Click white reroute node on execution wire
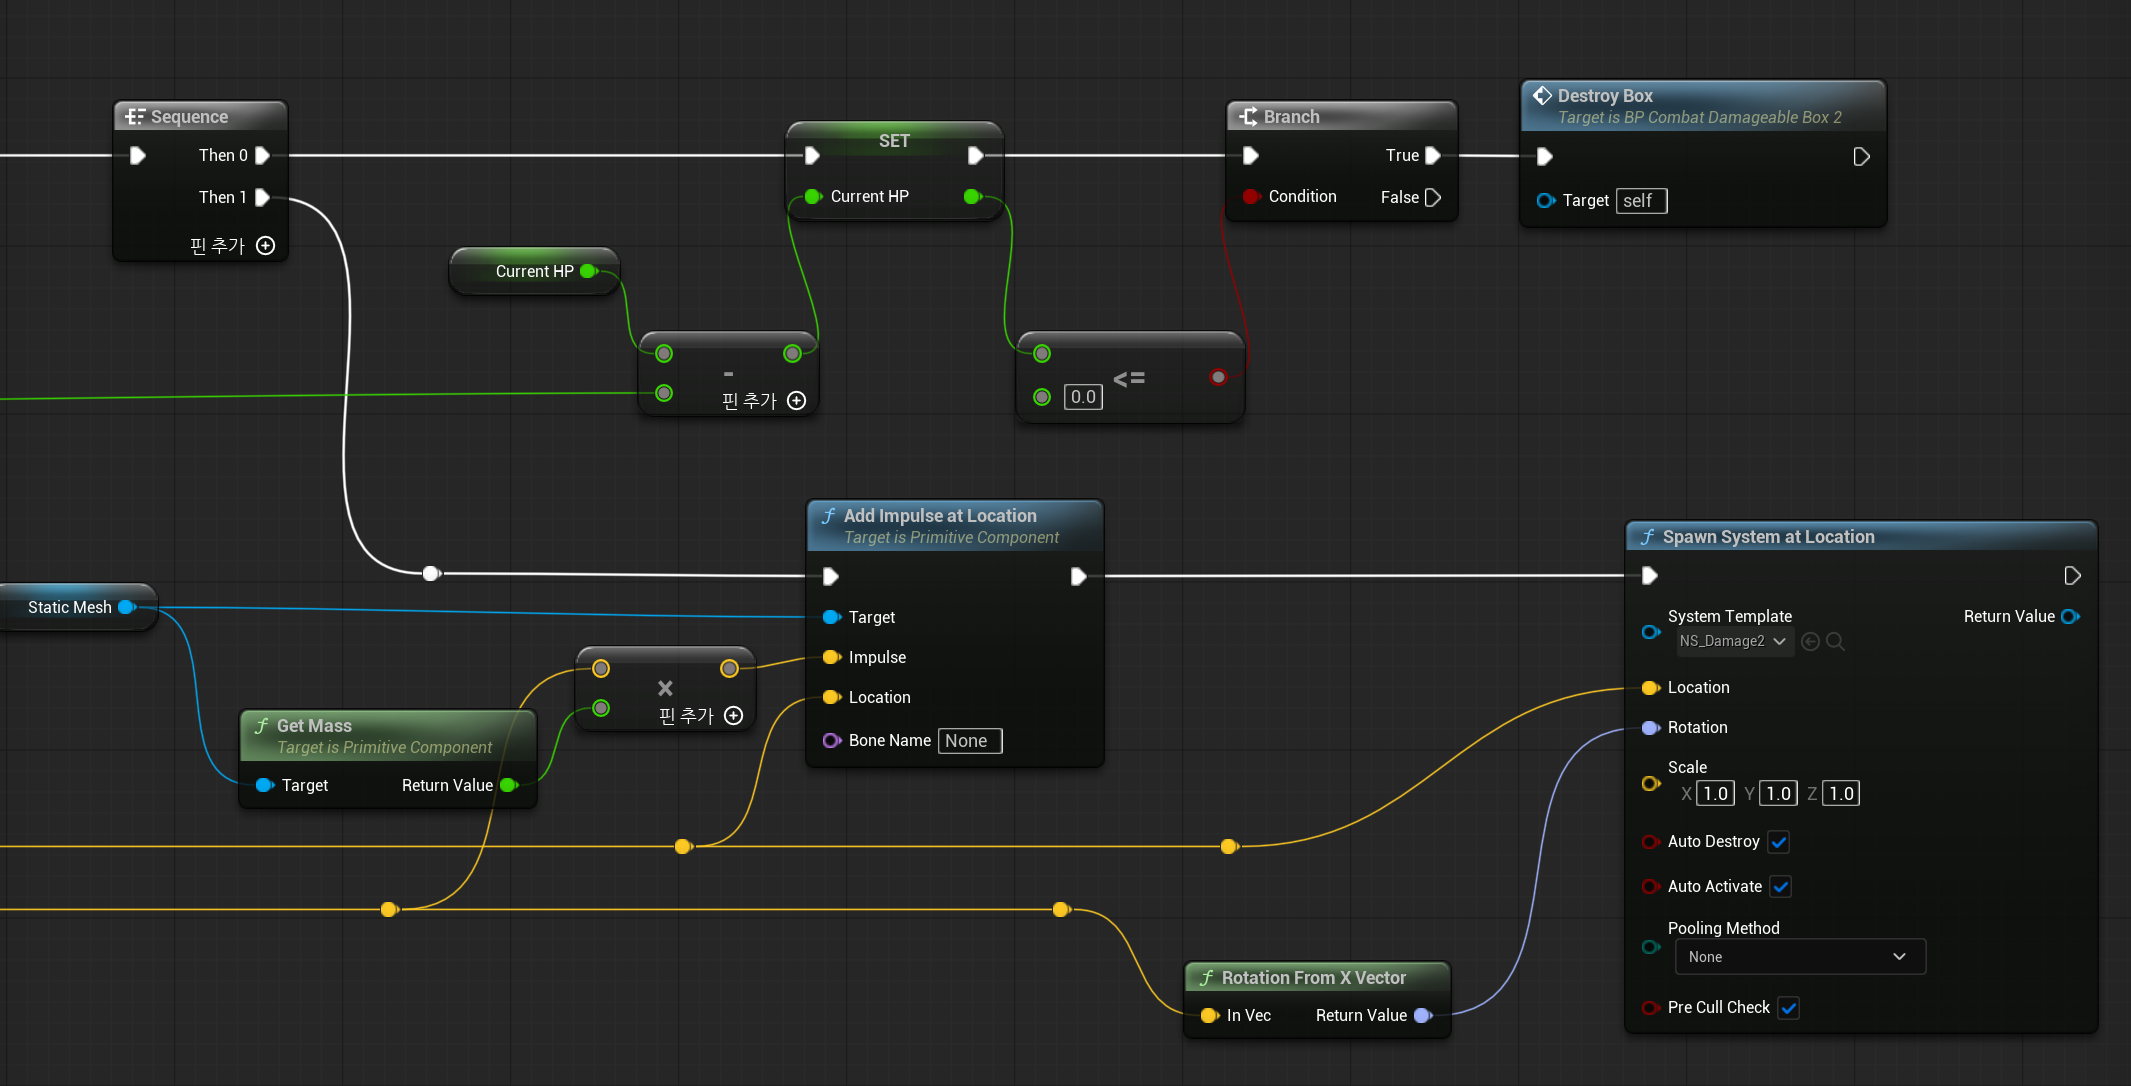The image size is (2131, 1086). point(431,573)
